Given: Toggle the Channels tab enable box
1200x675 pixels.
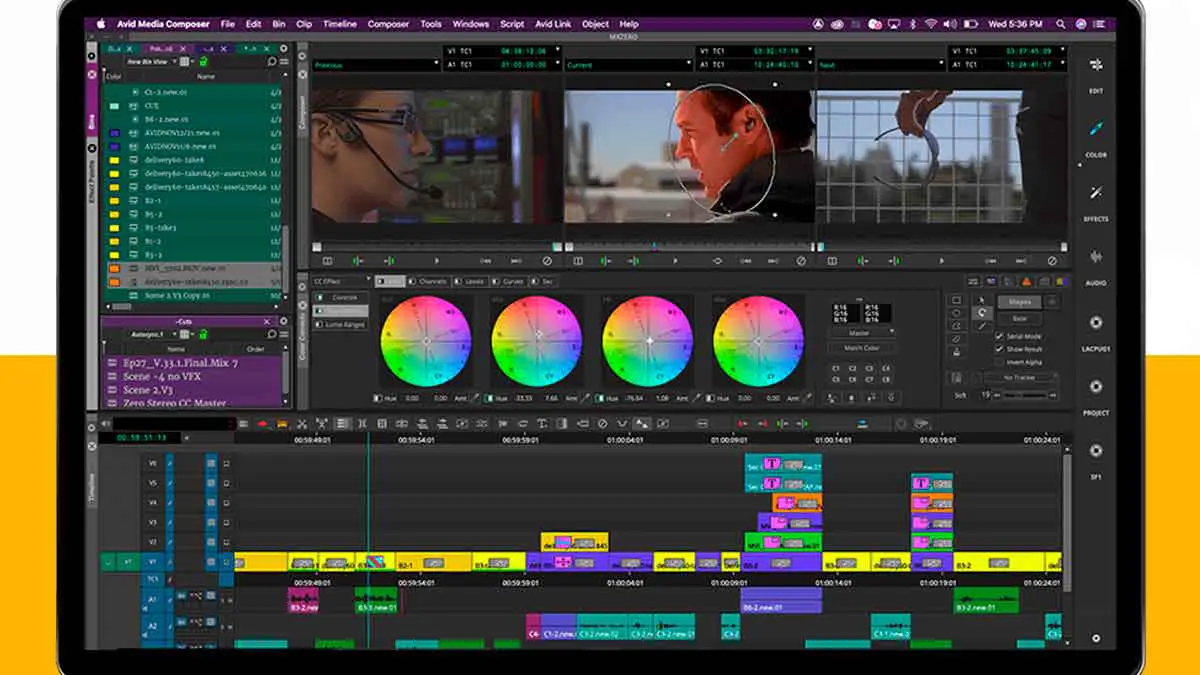Looking at the screenshot, I should 414,282.
